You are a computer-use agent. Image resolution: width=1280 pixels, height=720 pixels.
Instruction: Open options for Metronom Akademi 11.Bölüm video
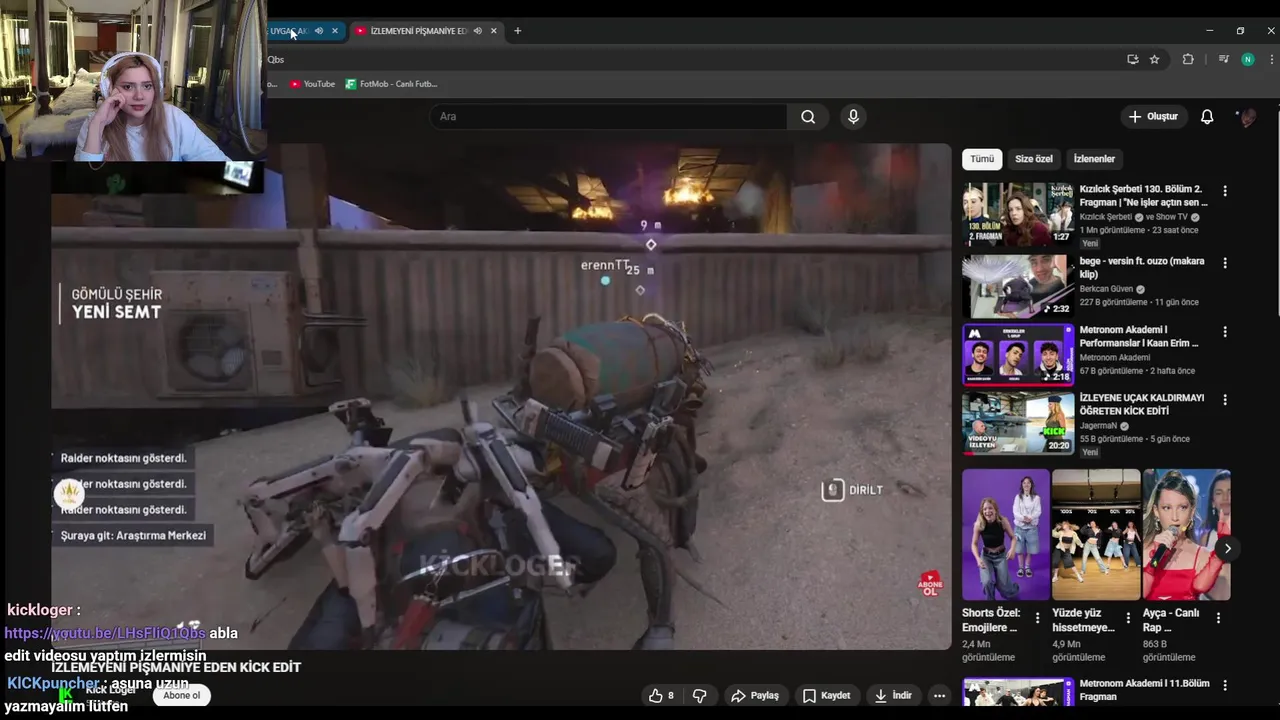click(x=1225, y=686)
